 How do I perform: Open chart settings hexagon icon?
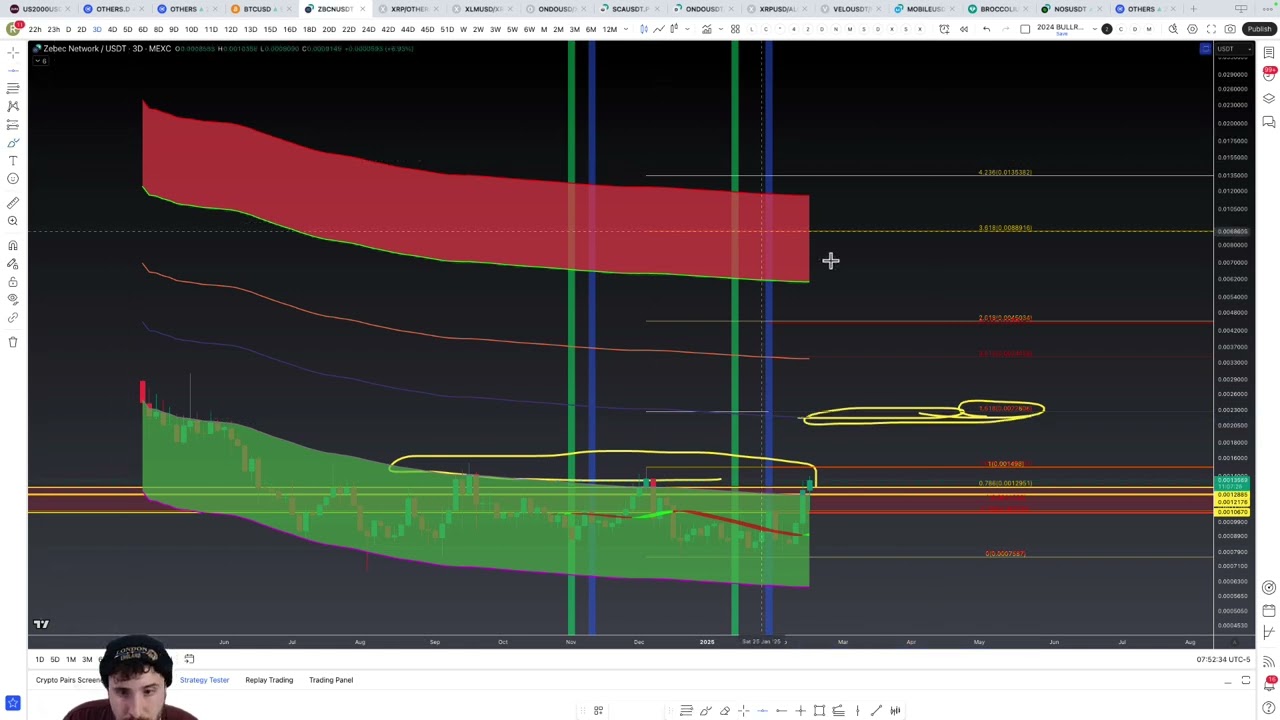(1192, 29)
